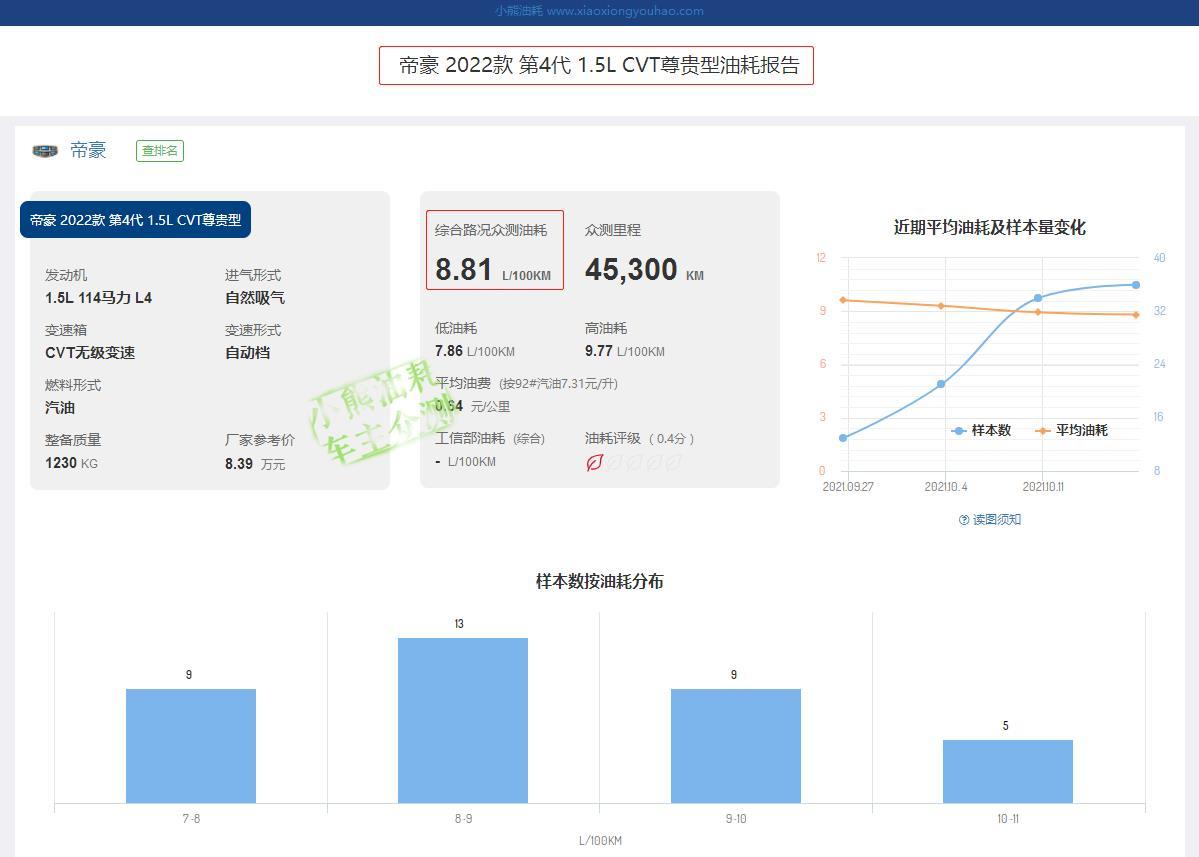Click the 7.86 L/100KM low consumption value
1199x857 pixels.
(475, 351)
